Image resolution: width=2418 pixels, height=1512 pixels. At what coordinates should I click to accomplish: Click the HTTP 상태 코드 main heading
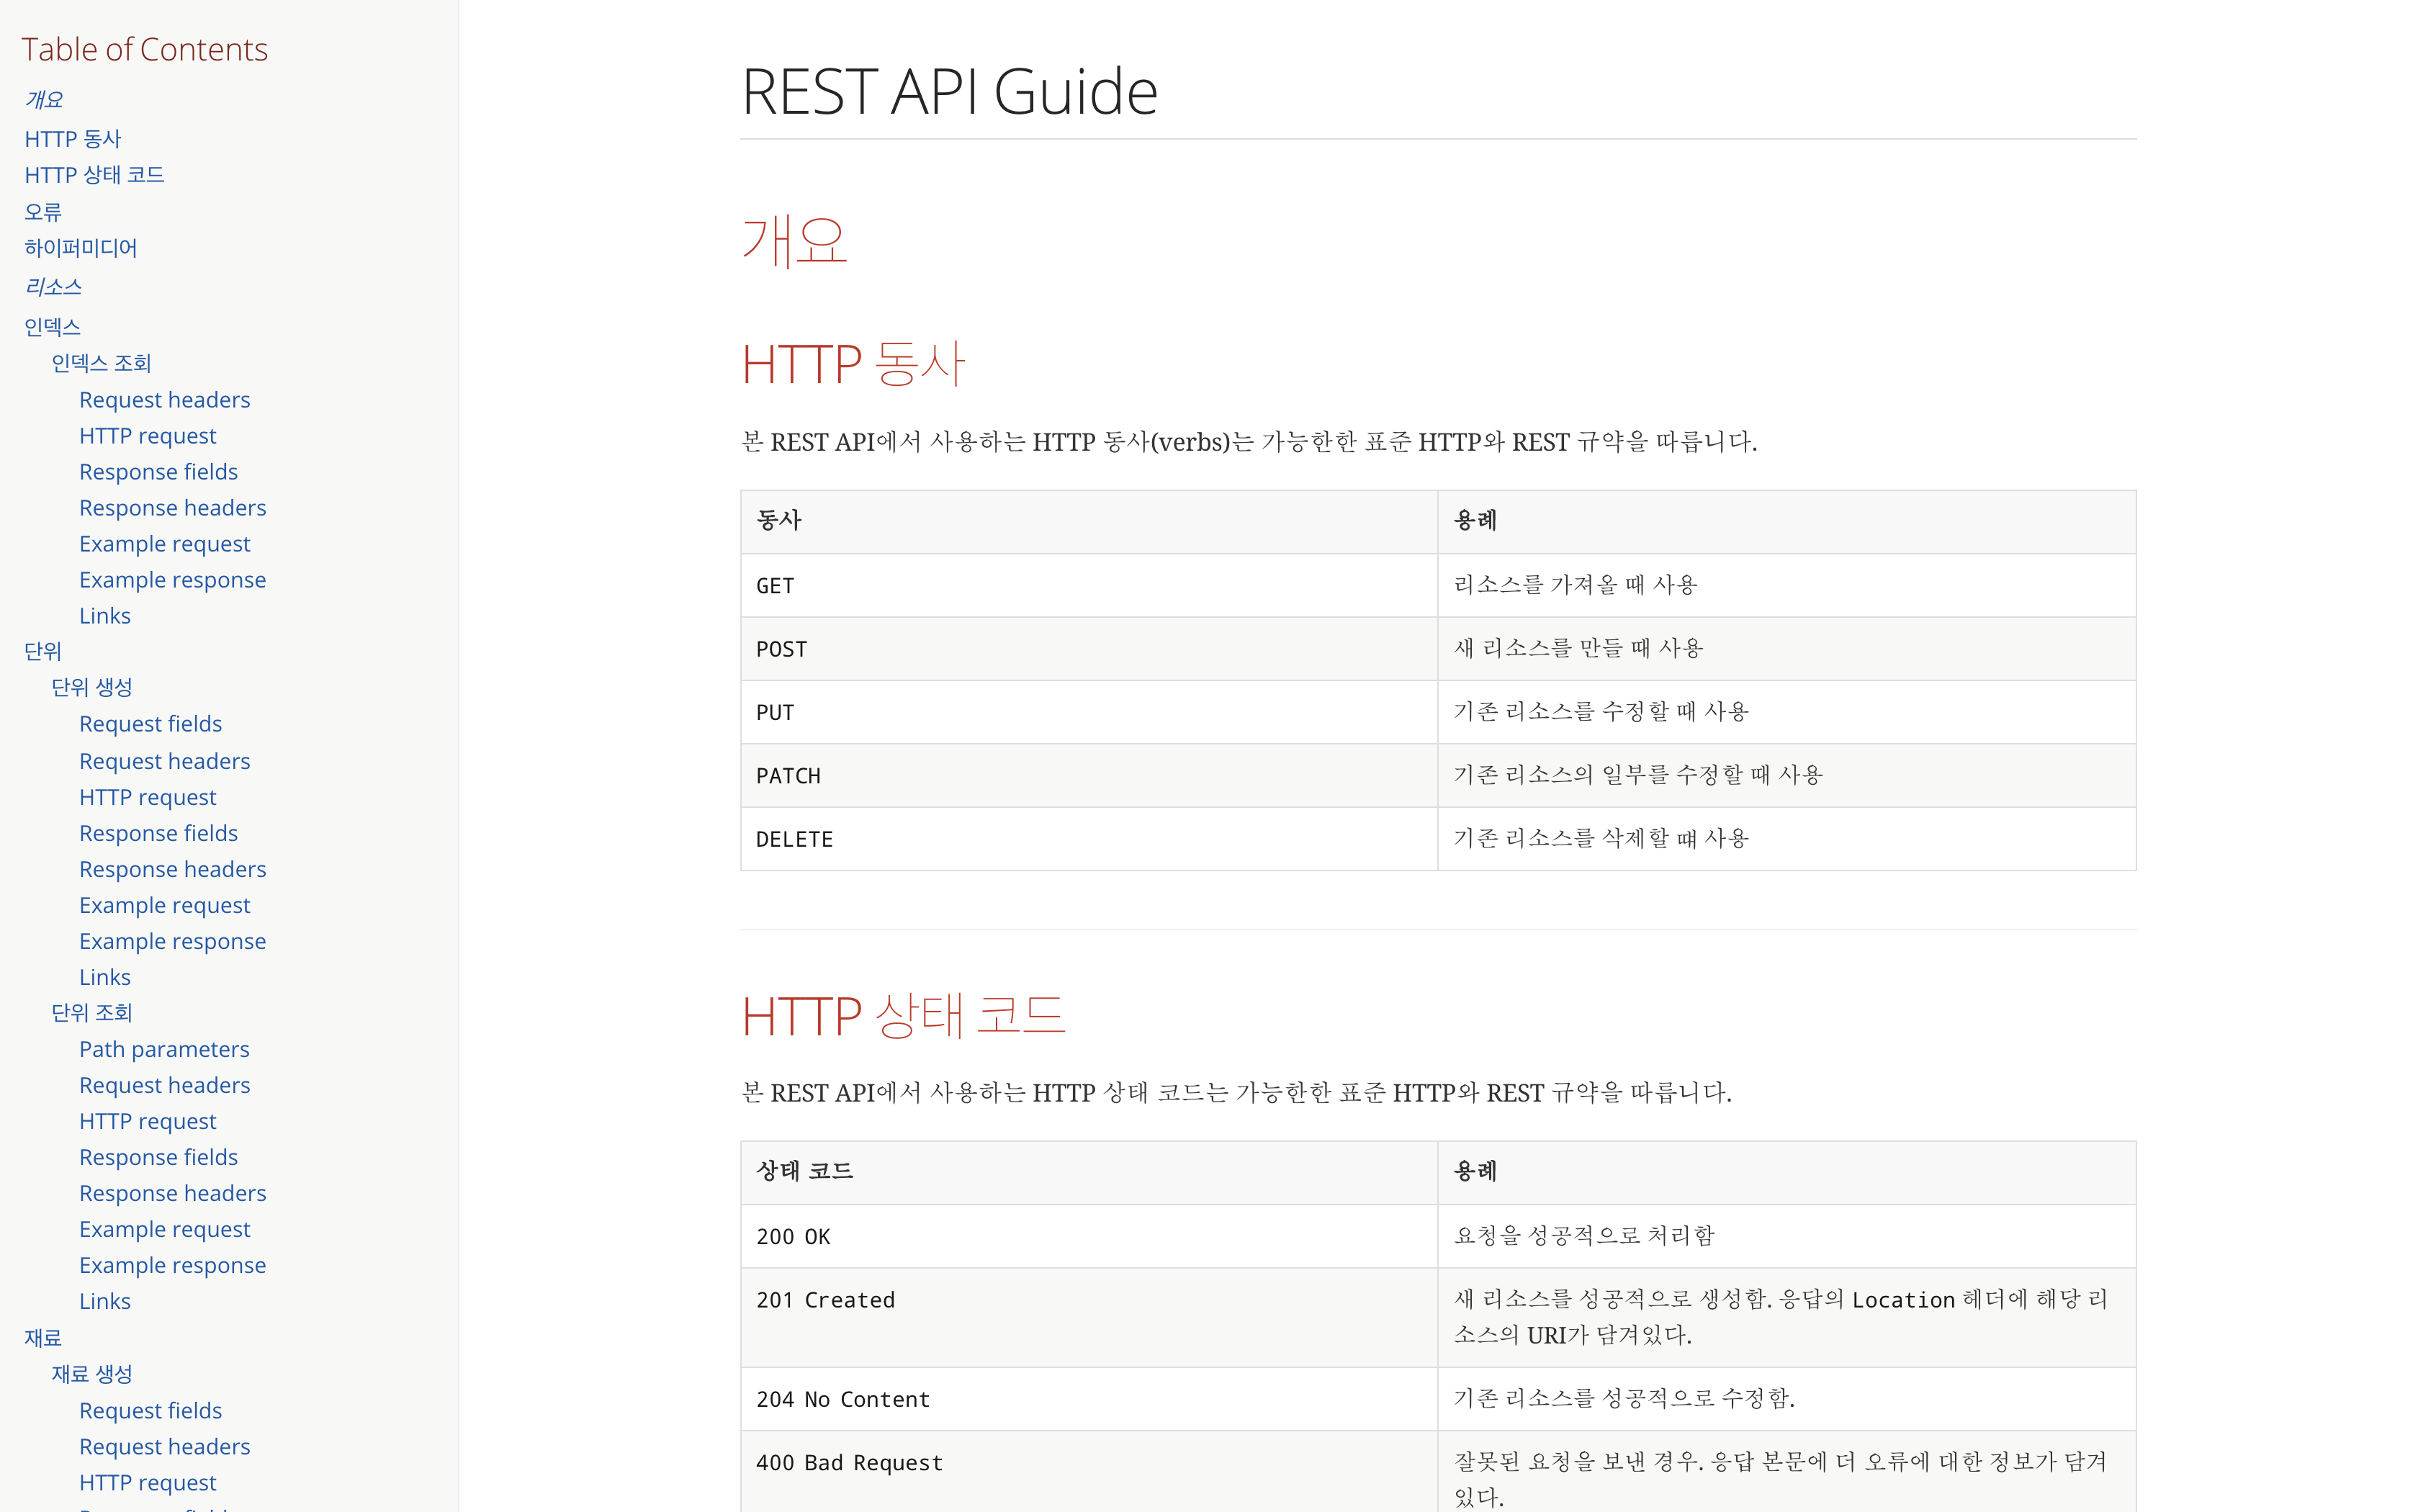pos(903,1015)
